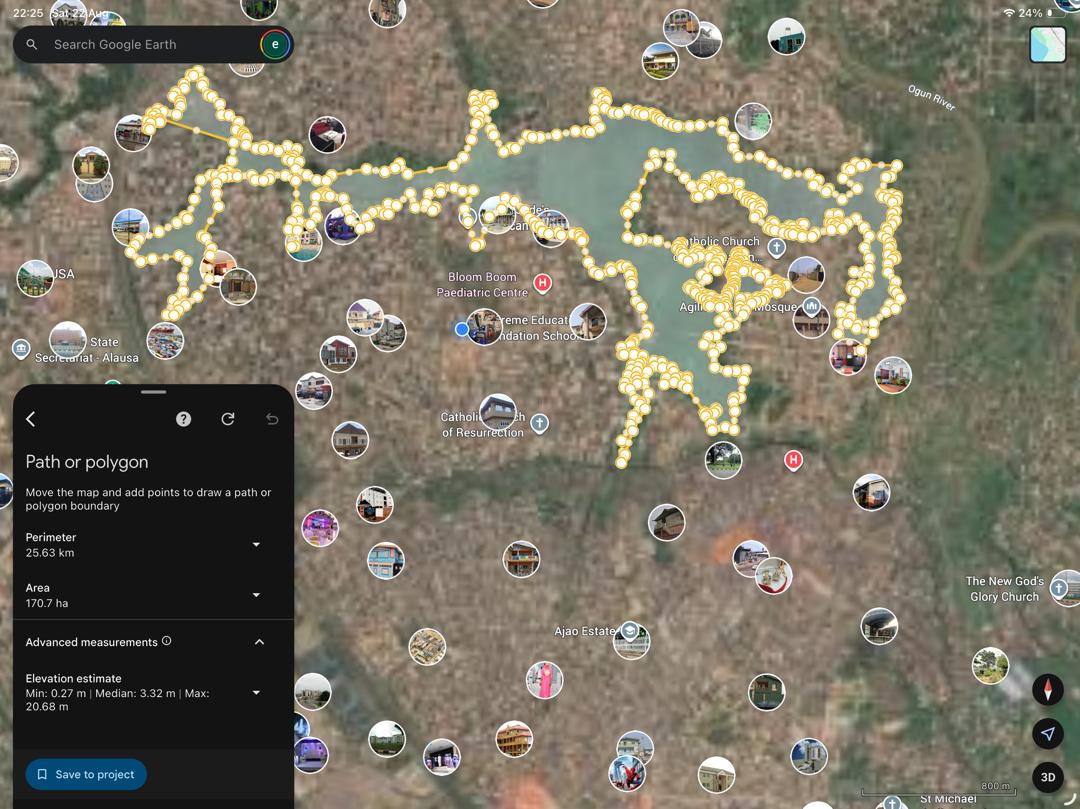Click the Search Google Earth field
Image resolution: width=1080 pixels, height=809 pixels.
coord(153,45)
